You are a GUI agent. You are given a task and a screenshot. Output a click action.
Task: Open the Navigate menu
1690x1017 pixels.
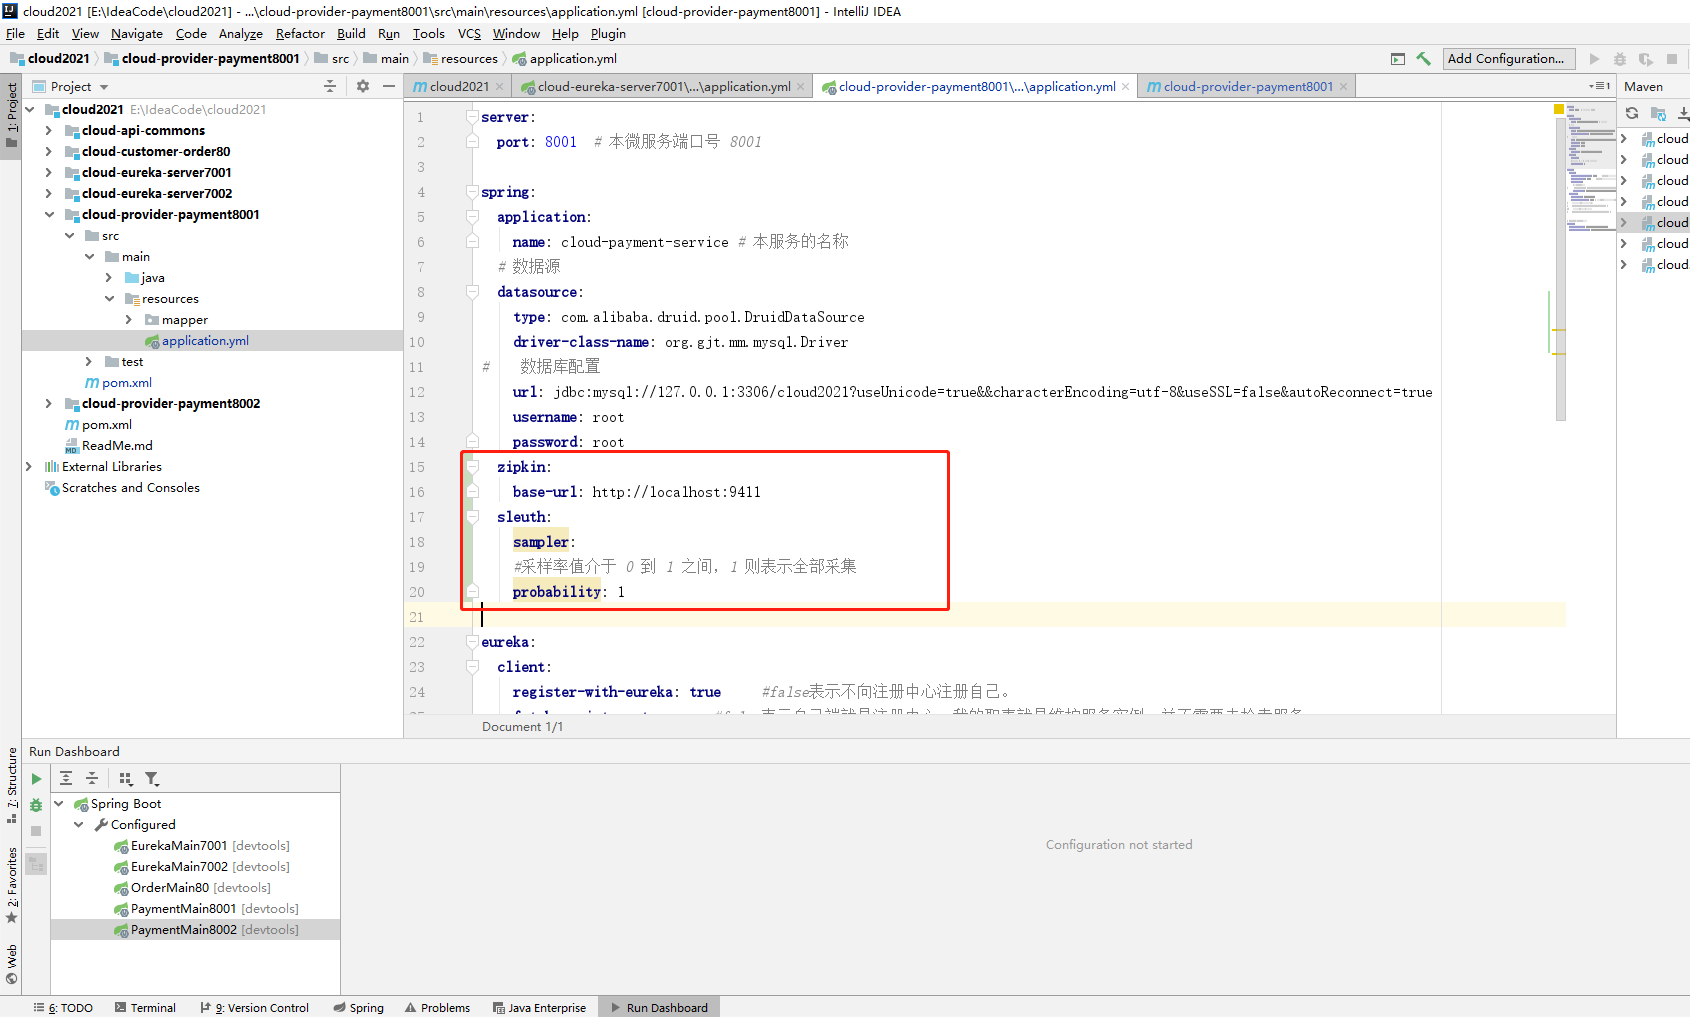click(x=136, y=34)
